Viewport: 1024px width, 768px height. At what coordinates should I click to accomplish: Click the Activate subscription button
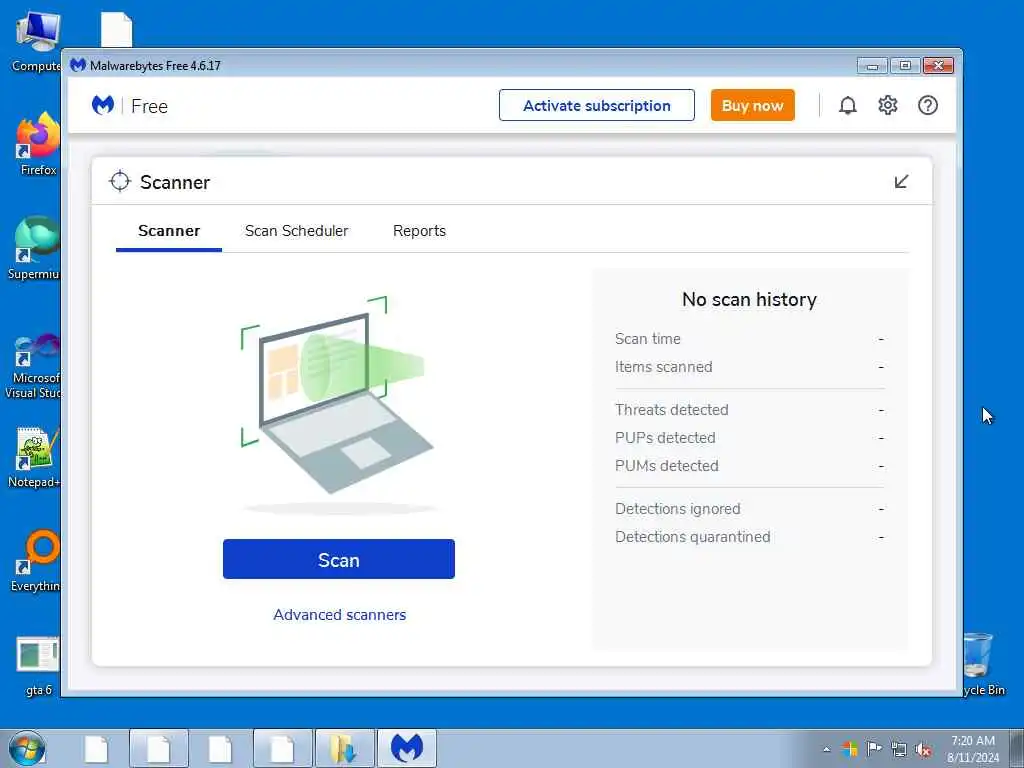(596, 105)
